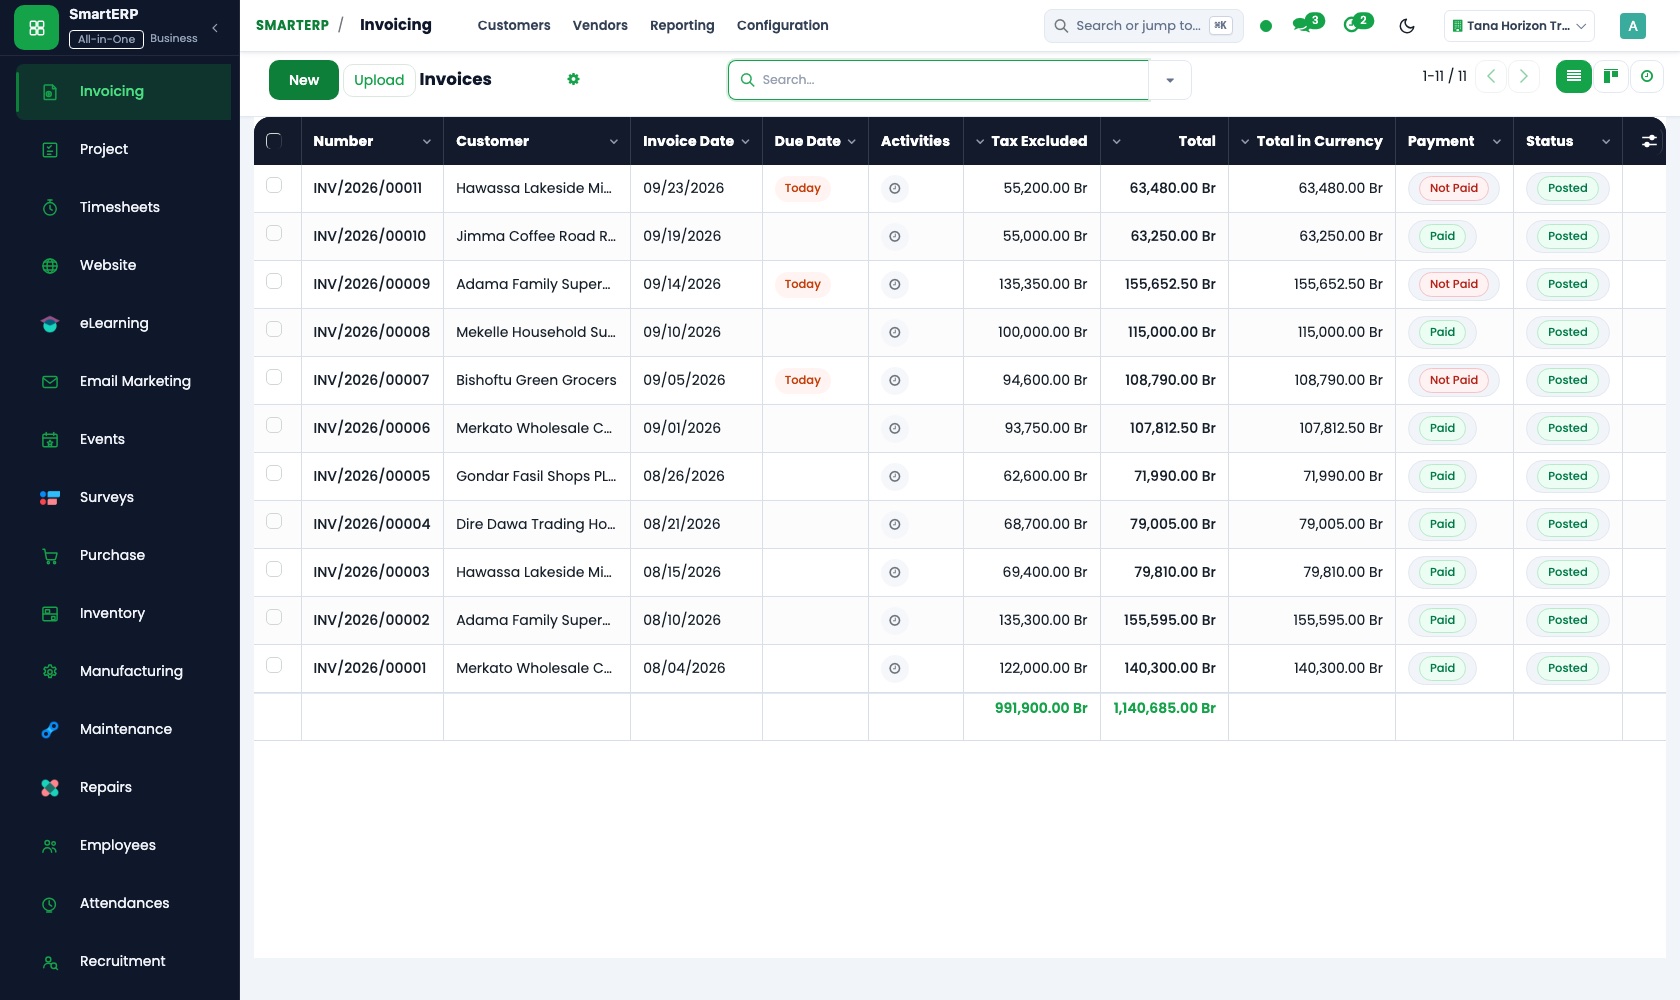The width and height of the screenshot is (1680, 1000).
Task: Click the user avatar A
Action: (1632, 26)
